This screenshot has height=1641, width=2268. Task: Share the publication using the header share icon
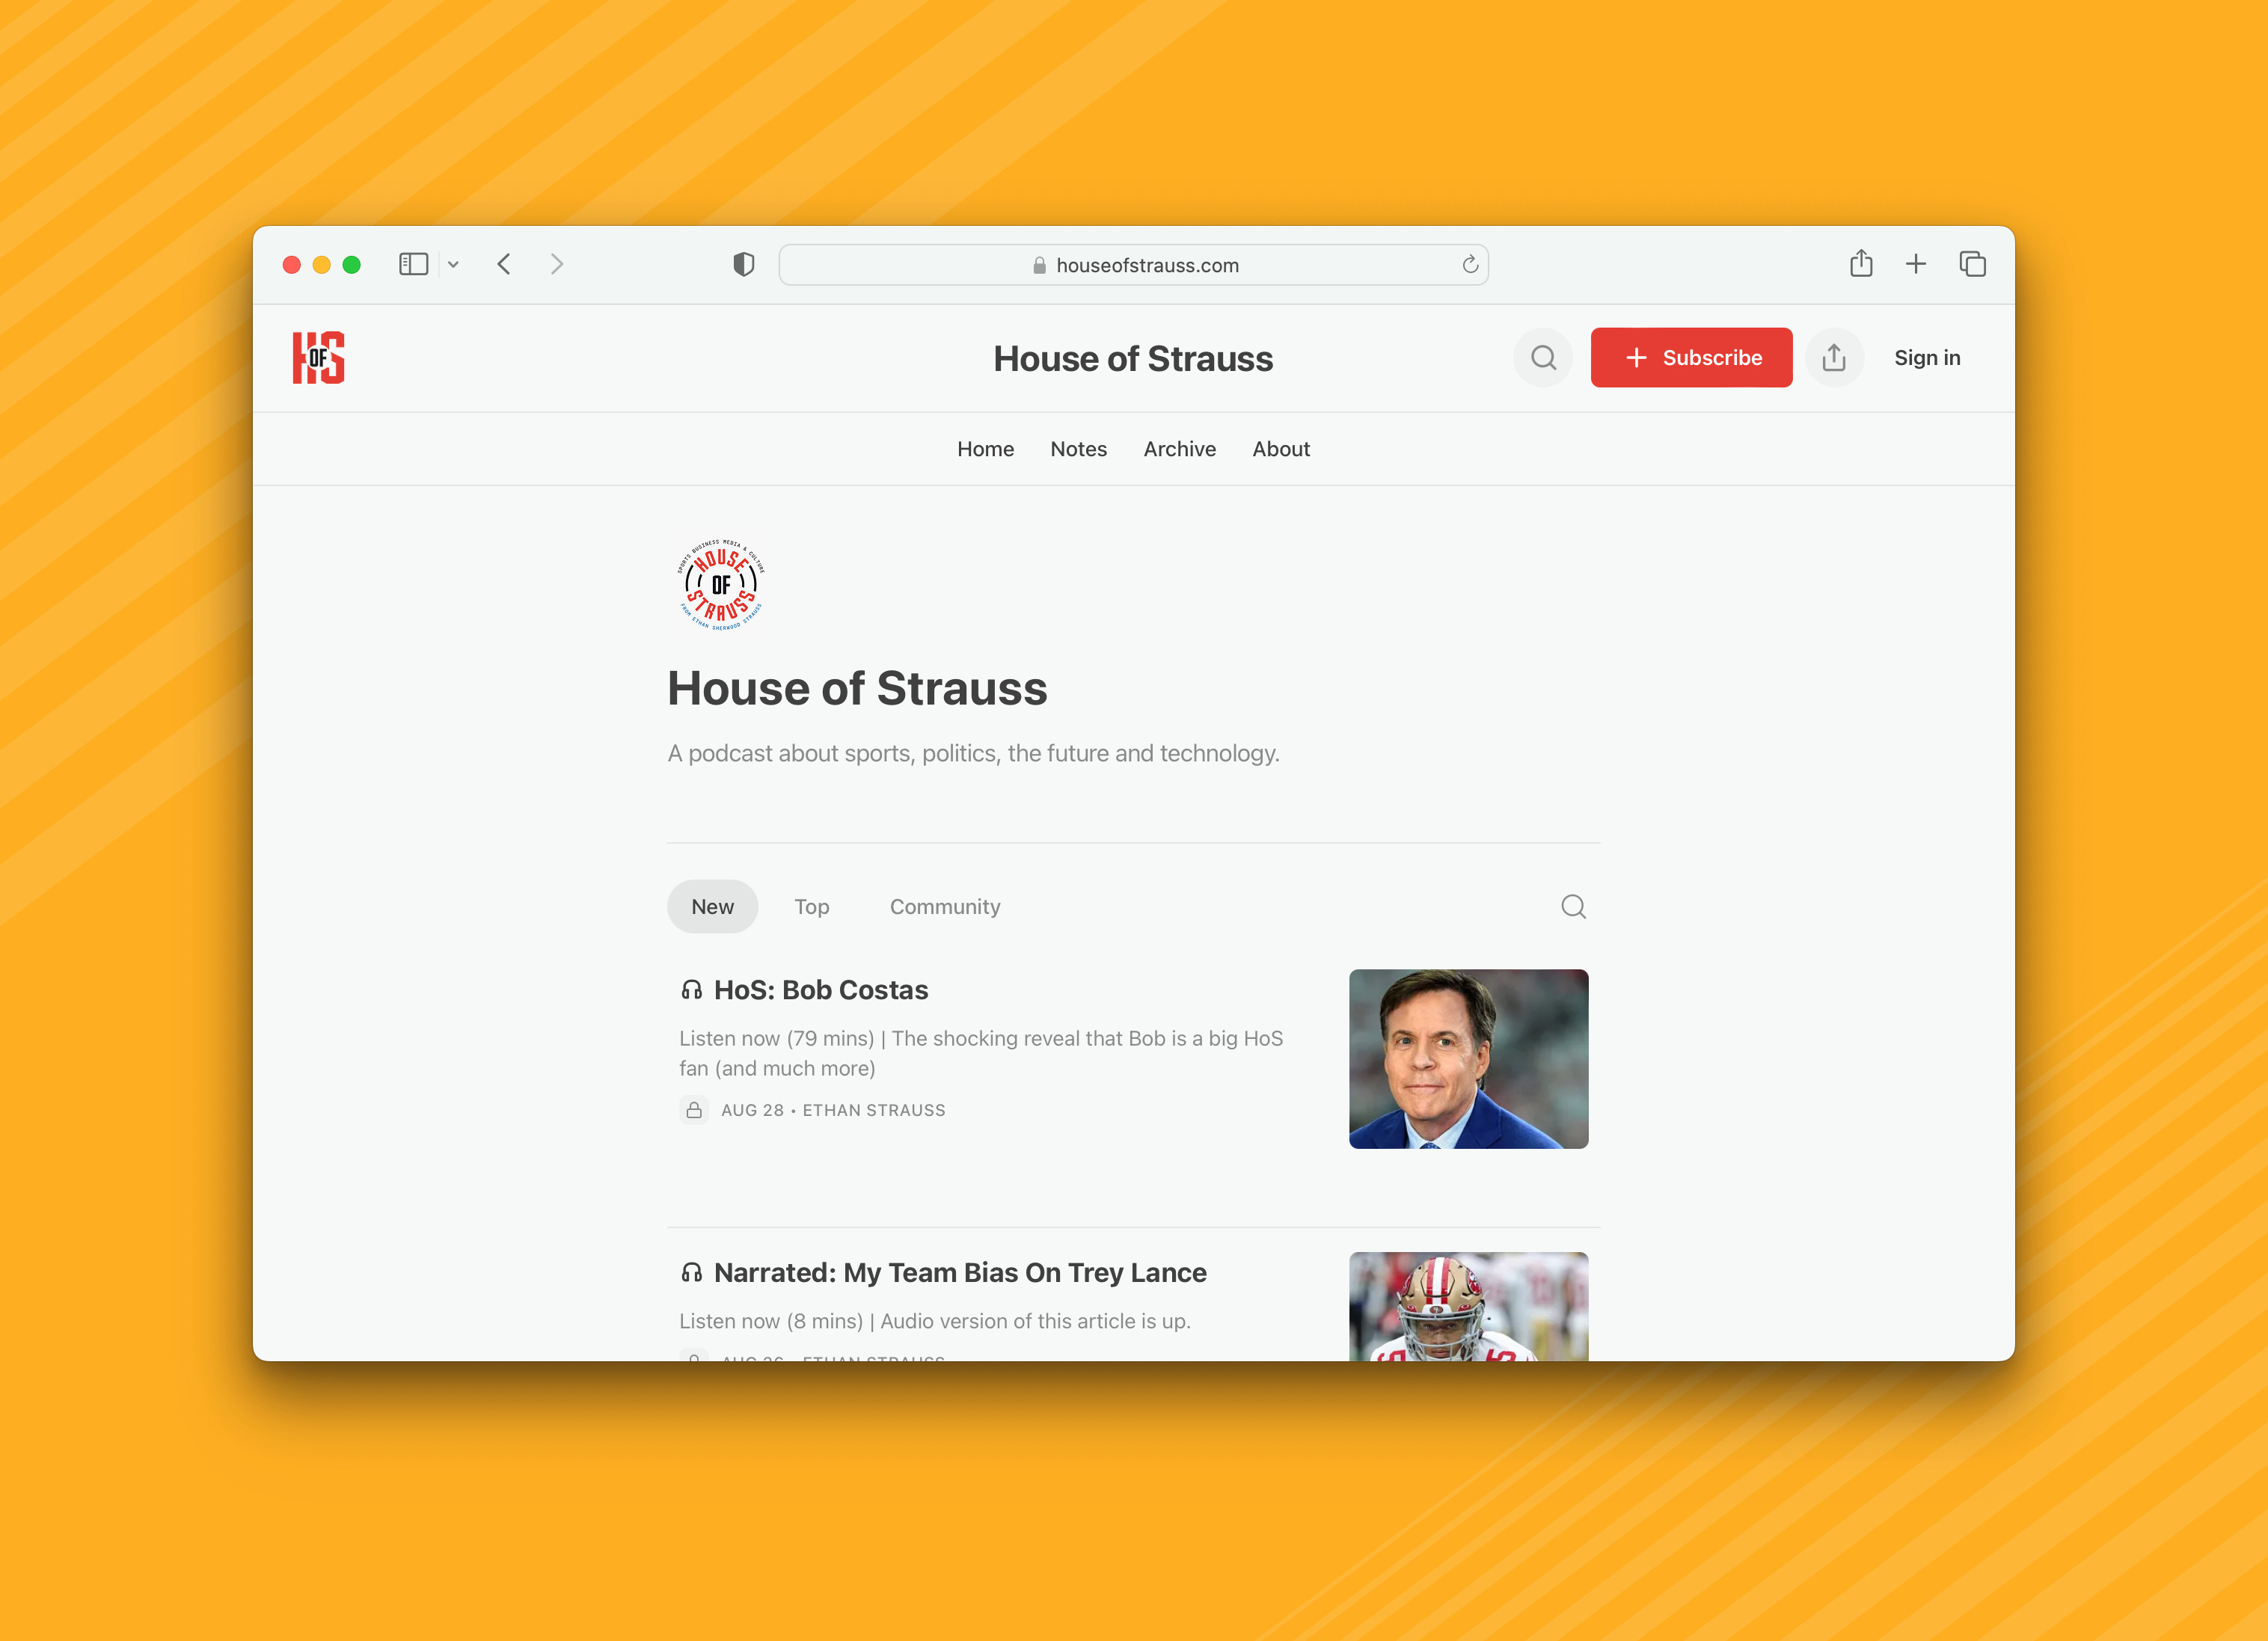click(1833, 358)
